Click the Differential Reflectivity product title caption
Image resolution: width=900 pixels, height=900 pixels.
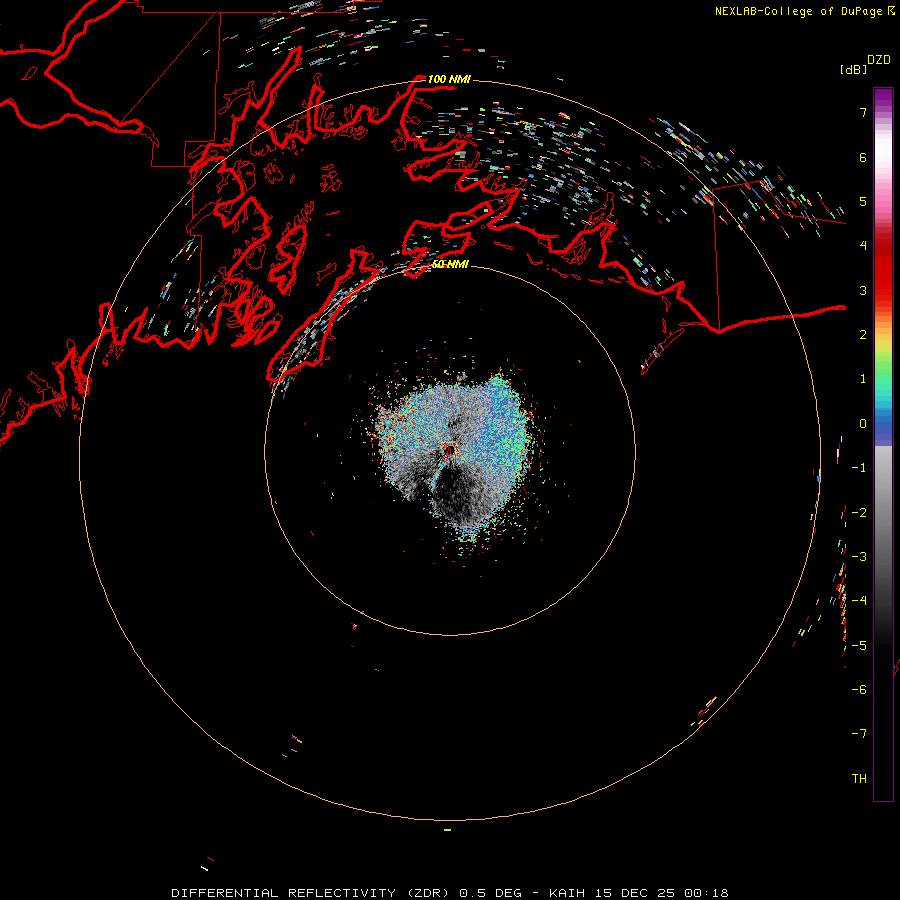point(449,893)
